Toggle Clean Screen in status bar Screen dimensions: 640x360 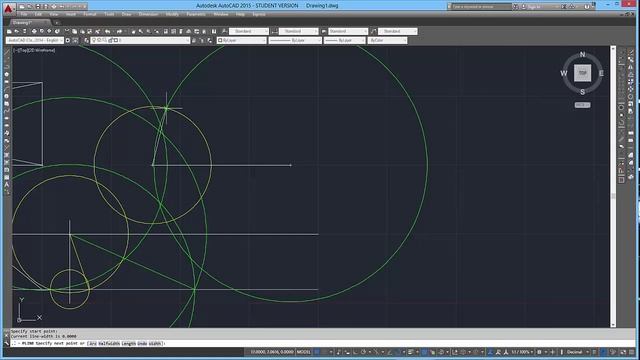tap(623, 352)
